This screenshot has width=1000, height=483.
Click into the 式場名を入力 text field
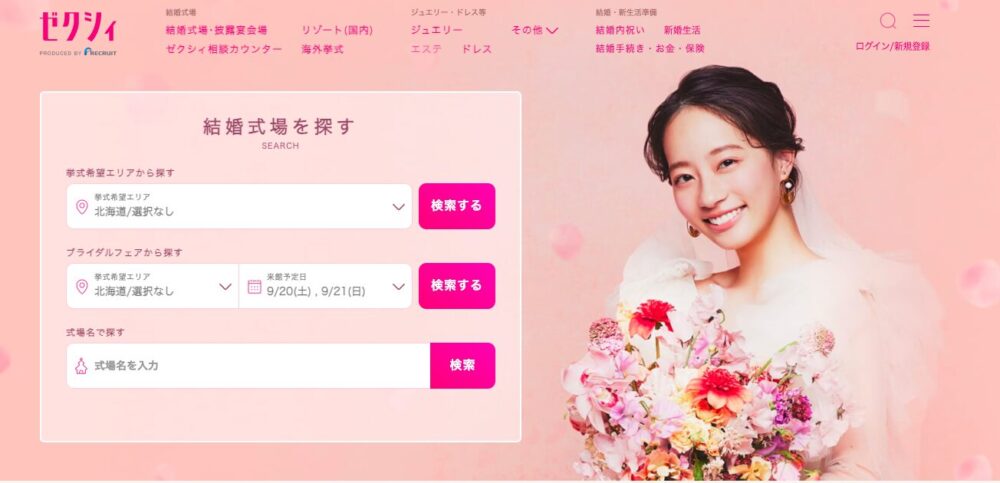[249, 366]
